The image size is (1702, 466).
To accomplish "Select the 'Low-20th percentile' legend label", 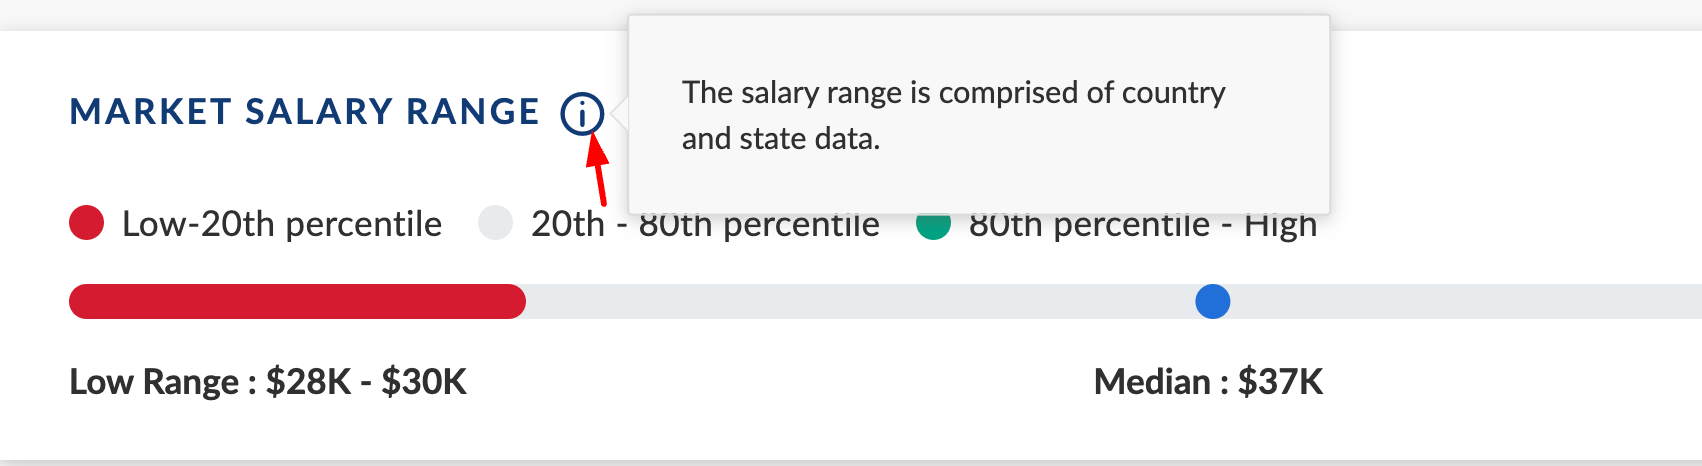I will click(282, 224).
